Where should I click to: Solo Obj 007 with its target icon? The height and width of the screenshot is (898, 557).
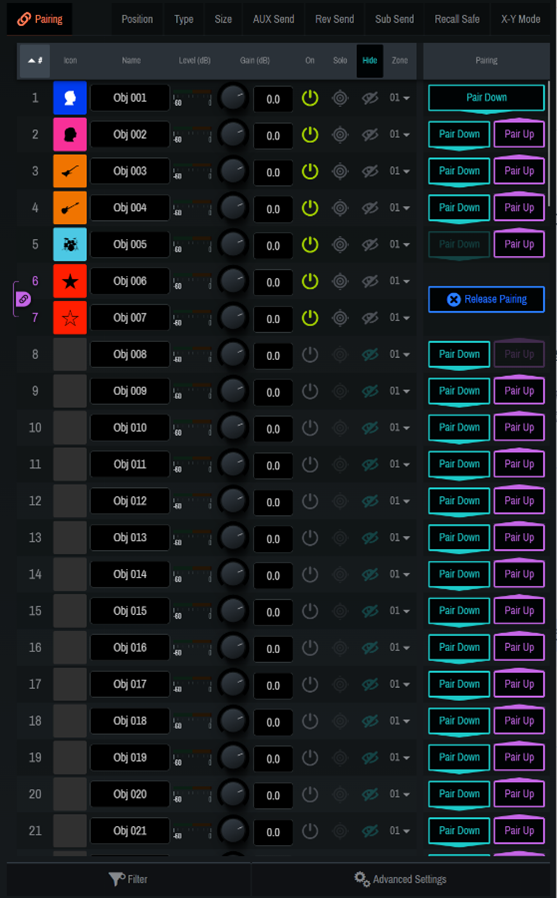pos(340,318)
